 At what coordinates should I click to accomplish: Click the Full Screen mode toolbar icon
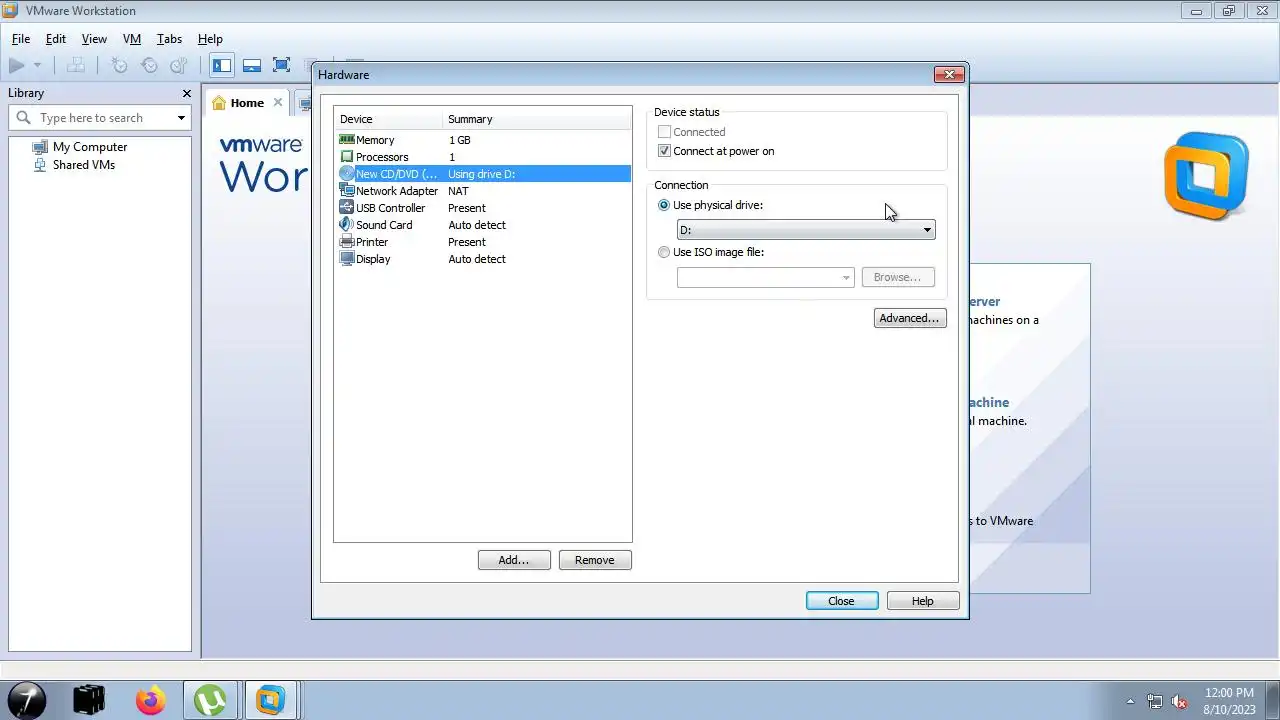[282, 65]
